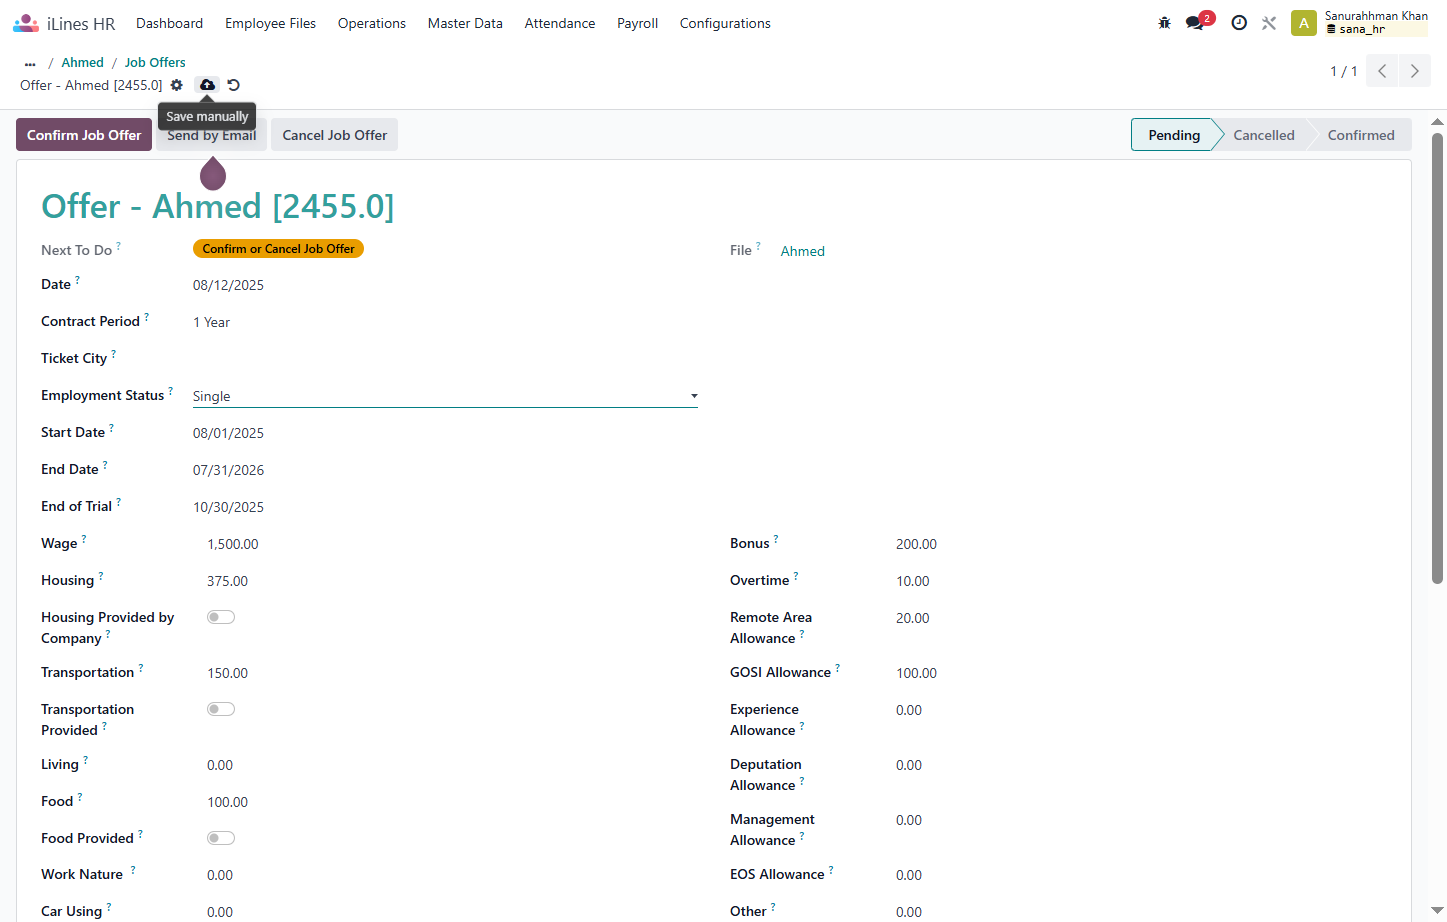This screenshot has width=1447, height=922.
Task: Click the Save manually cloud icon
Action: 207,85
